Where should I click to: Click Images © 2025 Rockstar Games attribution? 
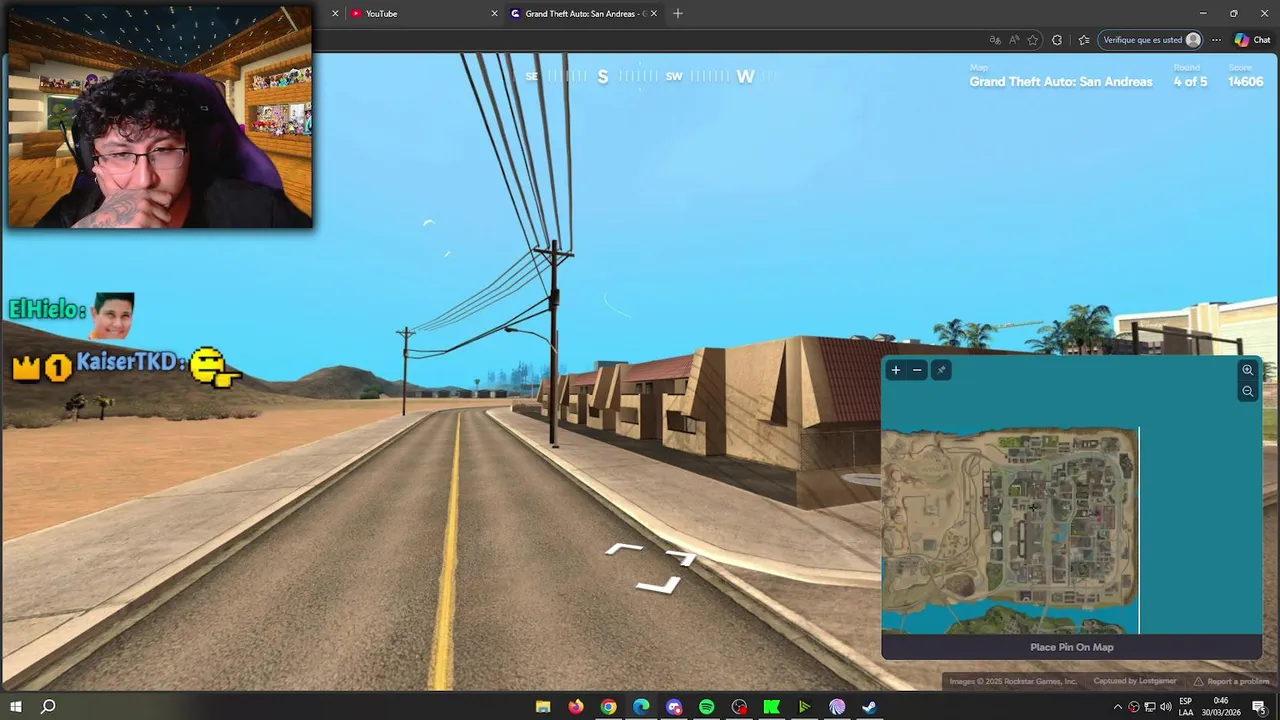(1013, 681)
